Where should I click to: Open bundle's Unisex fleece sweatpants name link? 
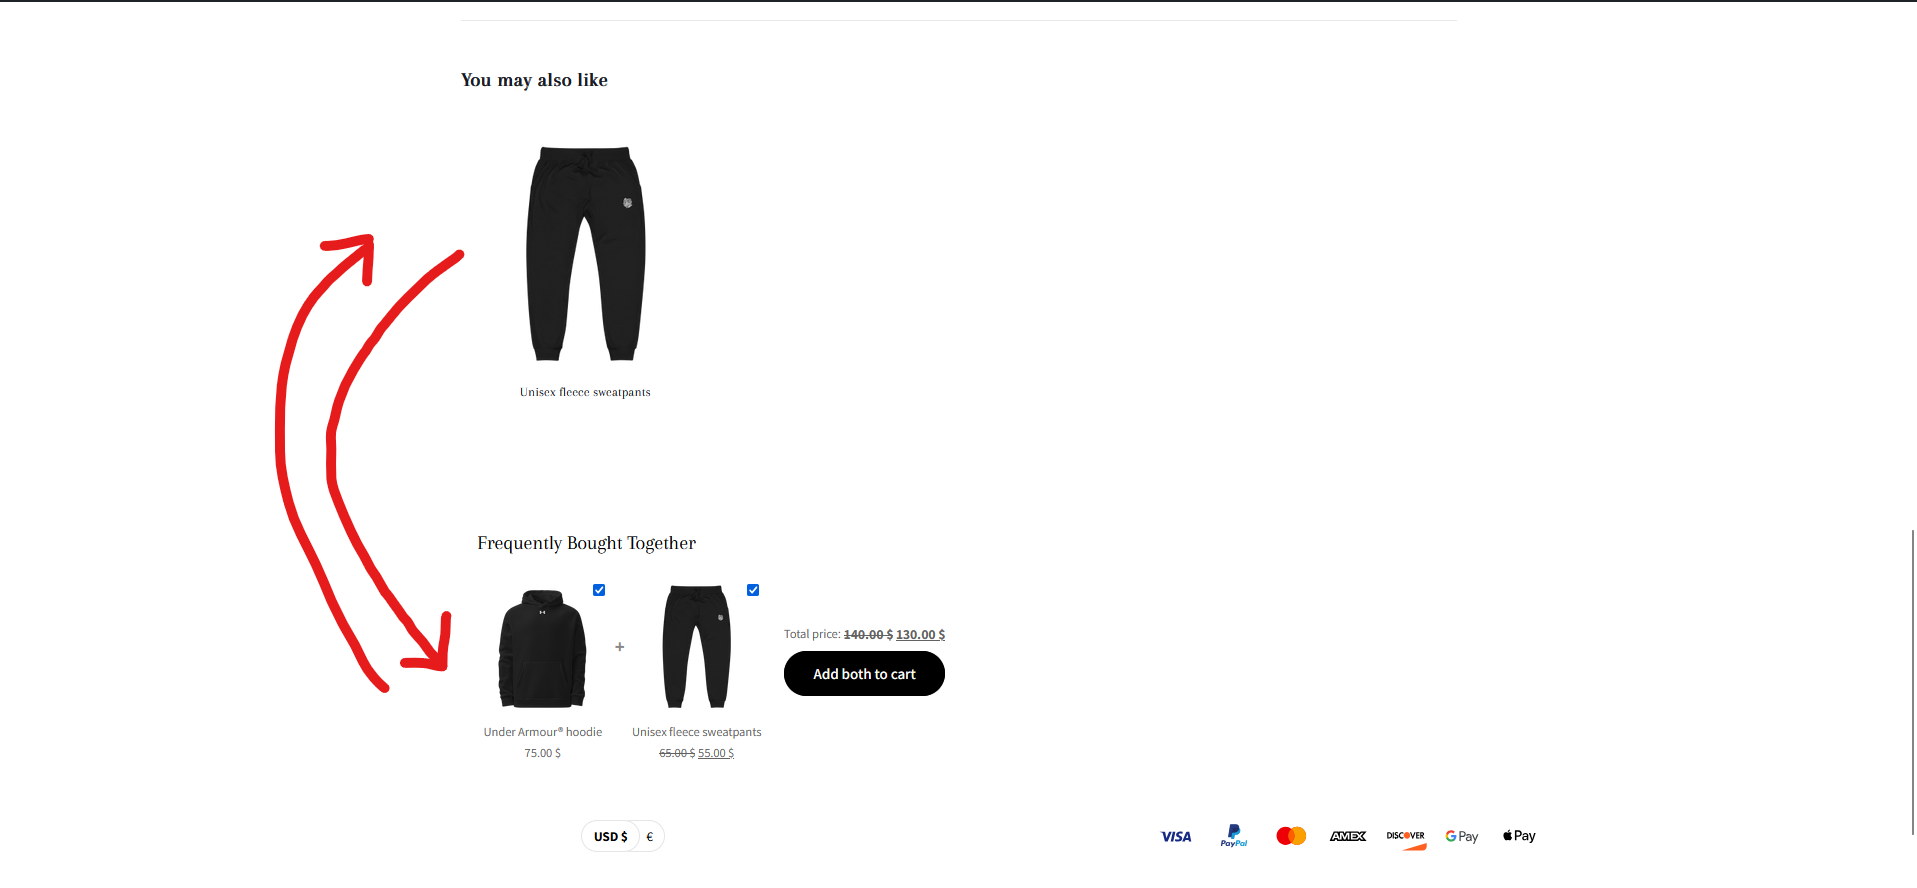tap(697, 732)
